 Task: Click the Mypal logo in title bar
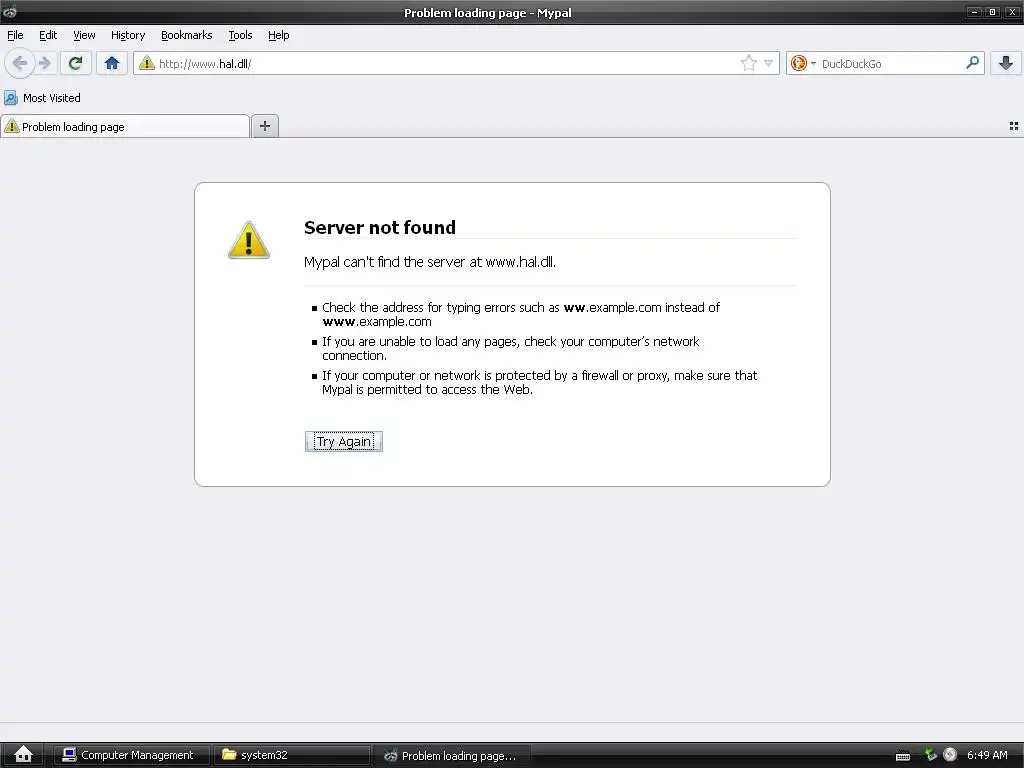tap(9, 11)
